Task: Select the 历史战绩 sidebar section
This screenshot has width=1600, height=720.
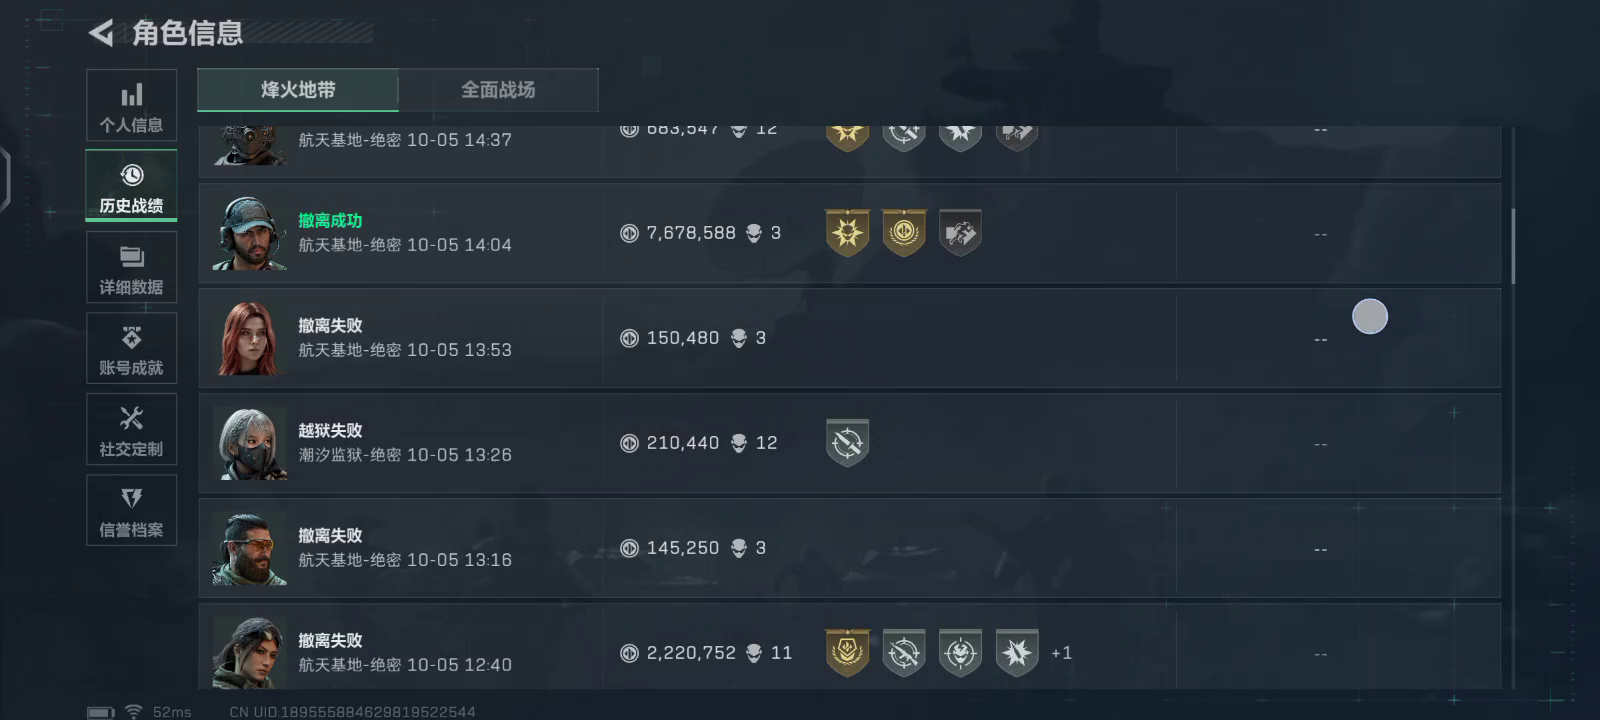Action: click(x=131, y=186)
